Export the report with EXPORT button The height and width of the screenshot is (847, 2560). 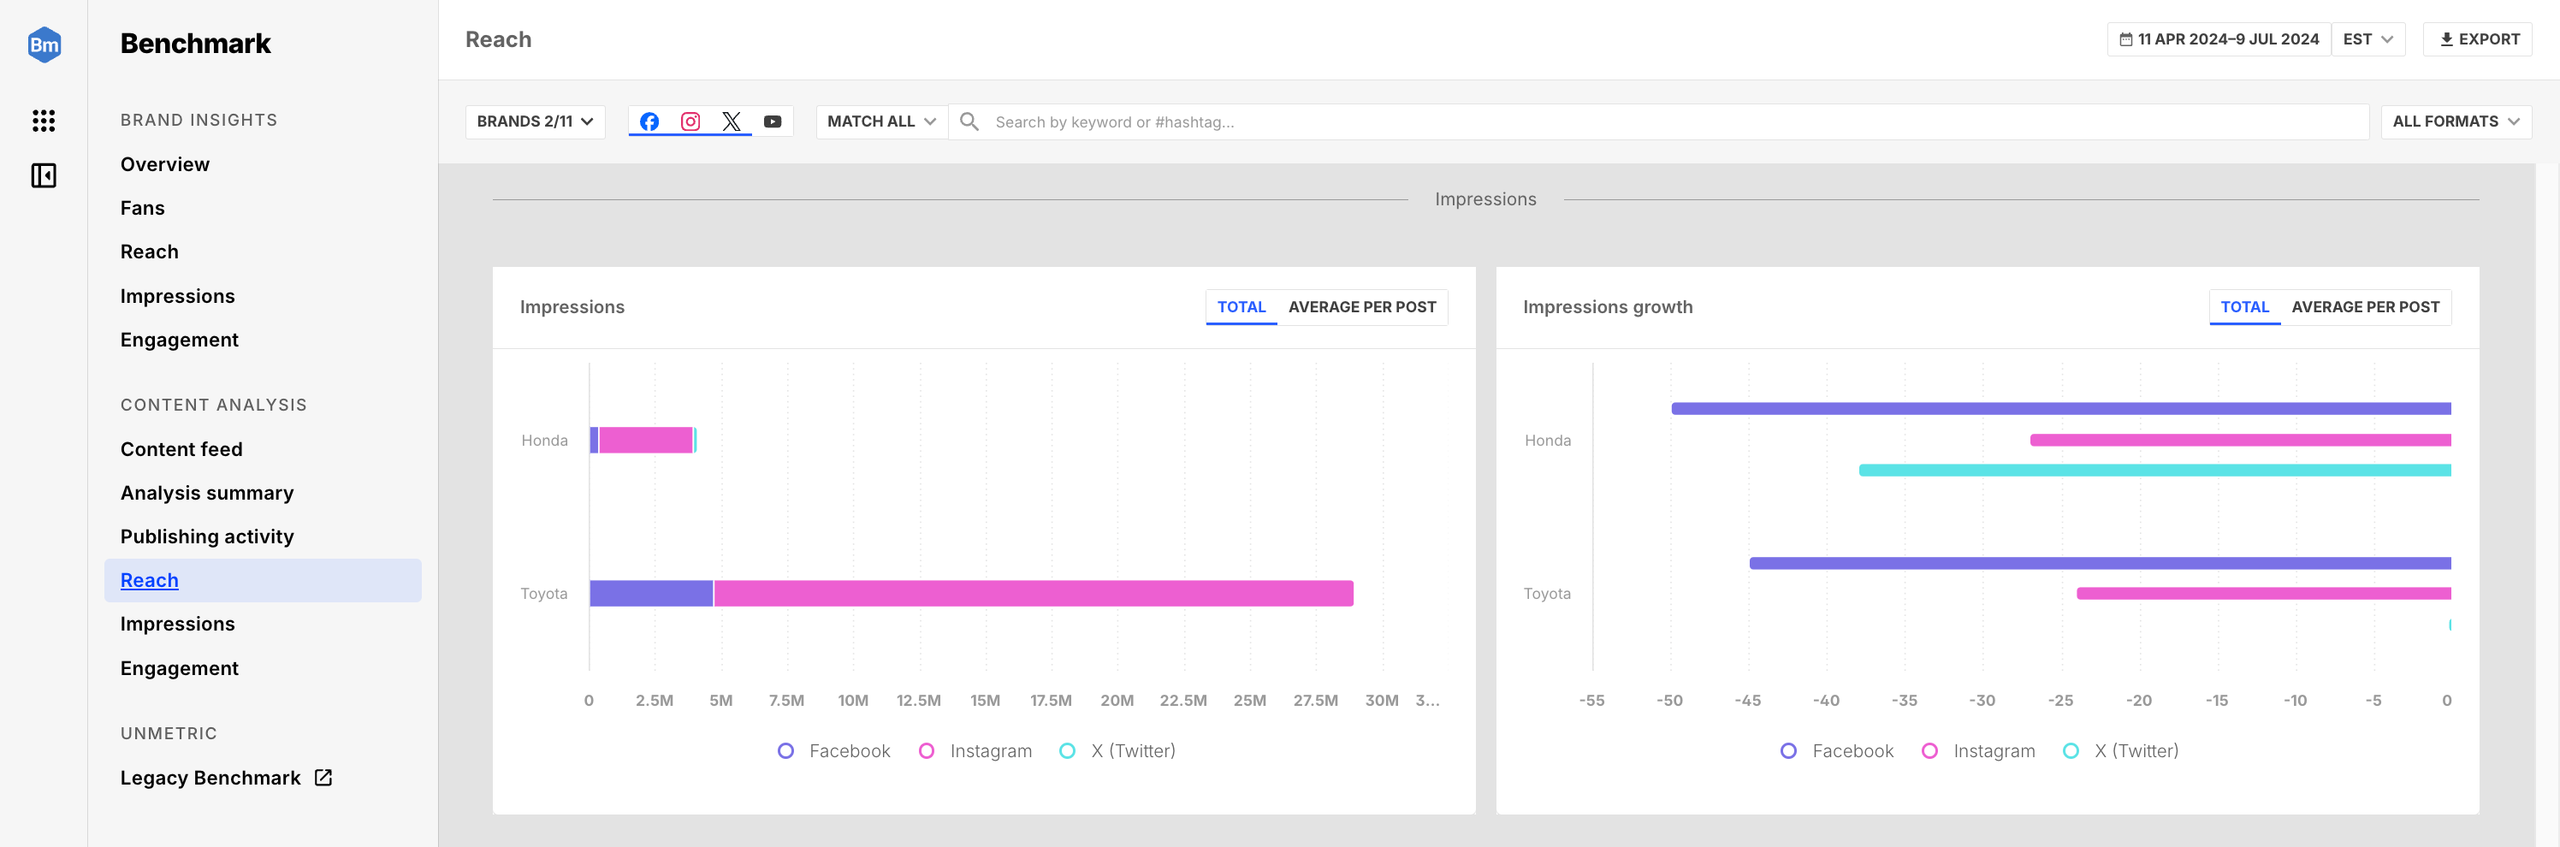(x=2478, y=40)
